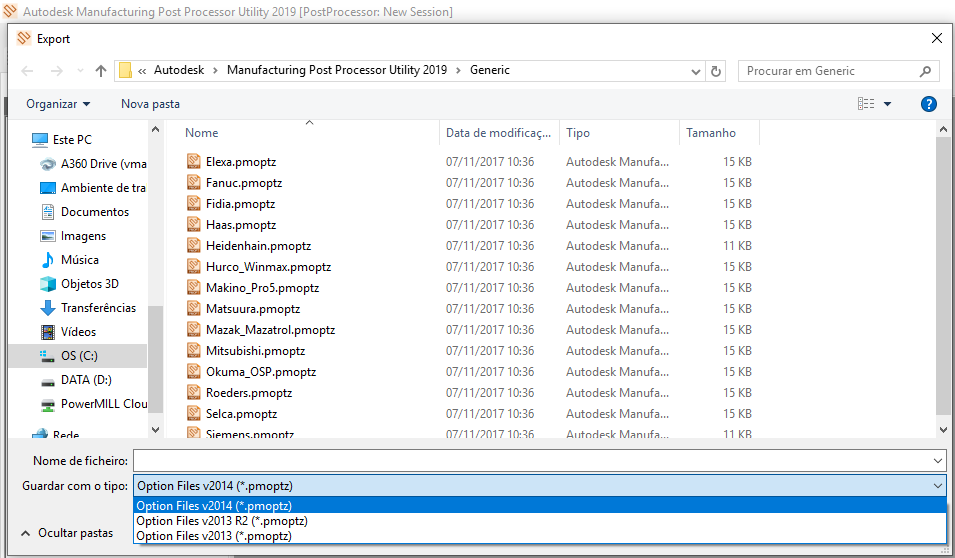Click the Fidia.pmoptz file icon
The image size is (955, 558).
click(x=194, y=203)
